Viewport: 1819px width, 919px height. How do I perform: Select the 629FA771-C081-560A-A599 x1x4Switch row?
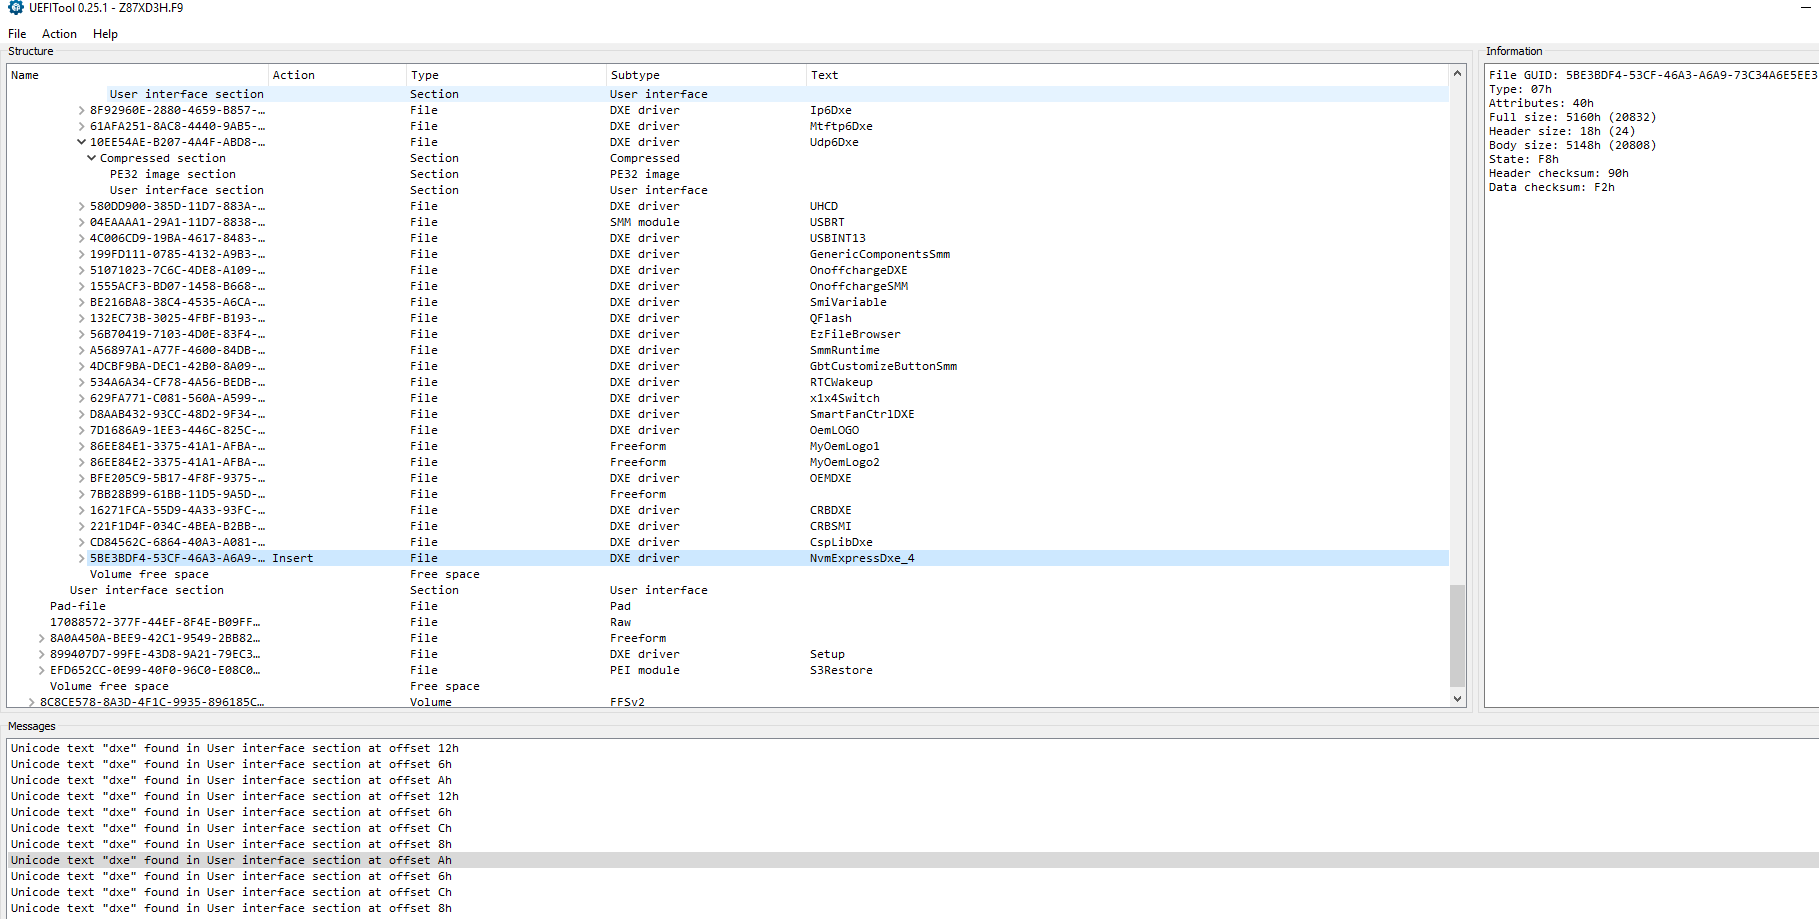(x=728, y=399)
